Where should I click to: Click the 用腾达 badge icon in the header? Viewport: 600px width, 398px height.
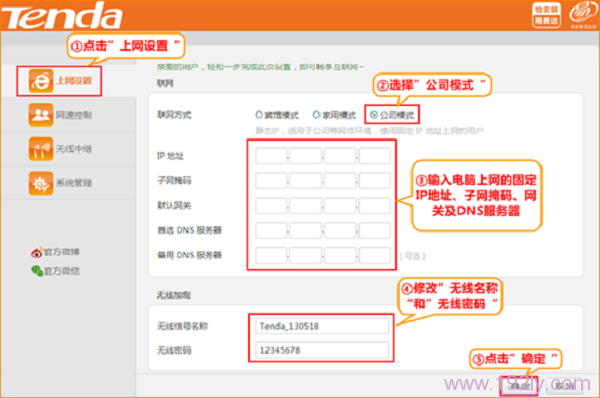click(546, 15)
